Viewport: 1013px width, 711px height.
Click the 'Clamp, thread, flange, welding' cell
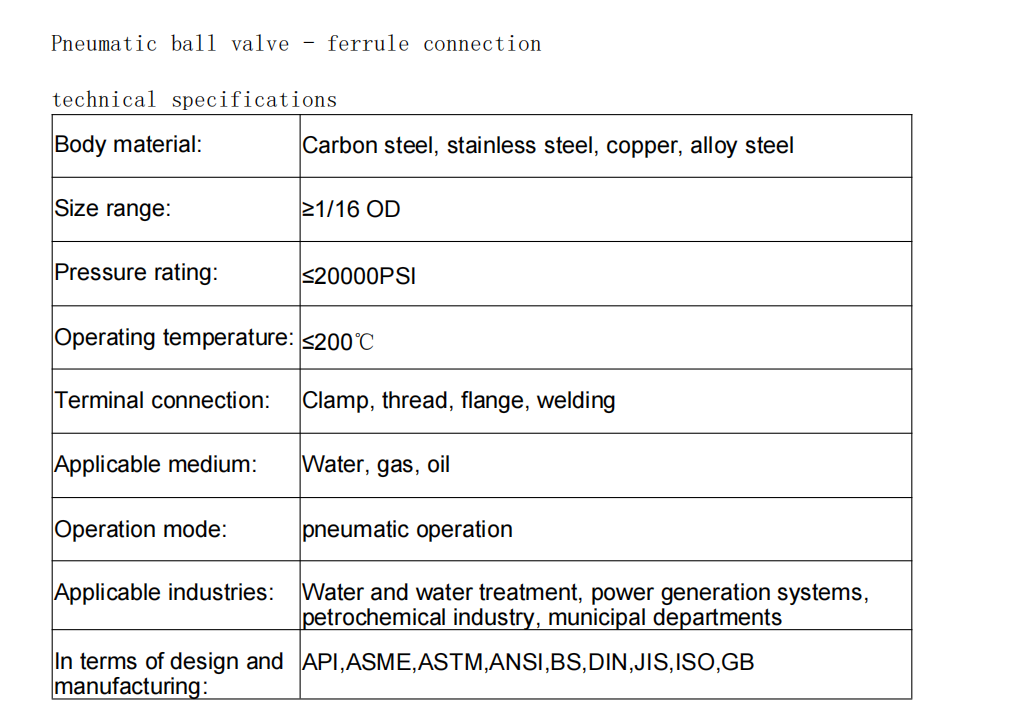(459, 402)
